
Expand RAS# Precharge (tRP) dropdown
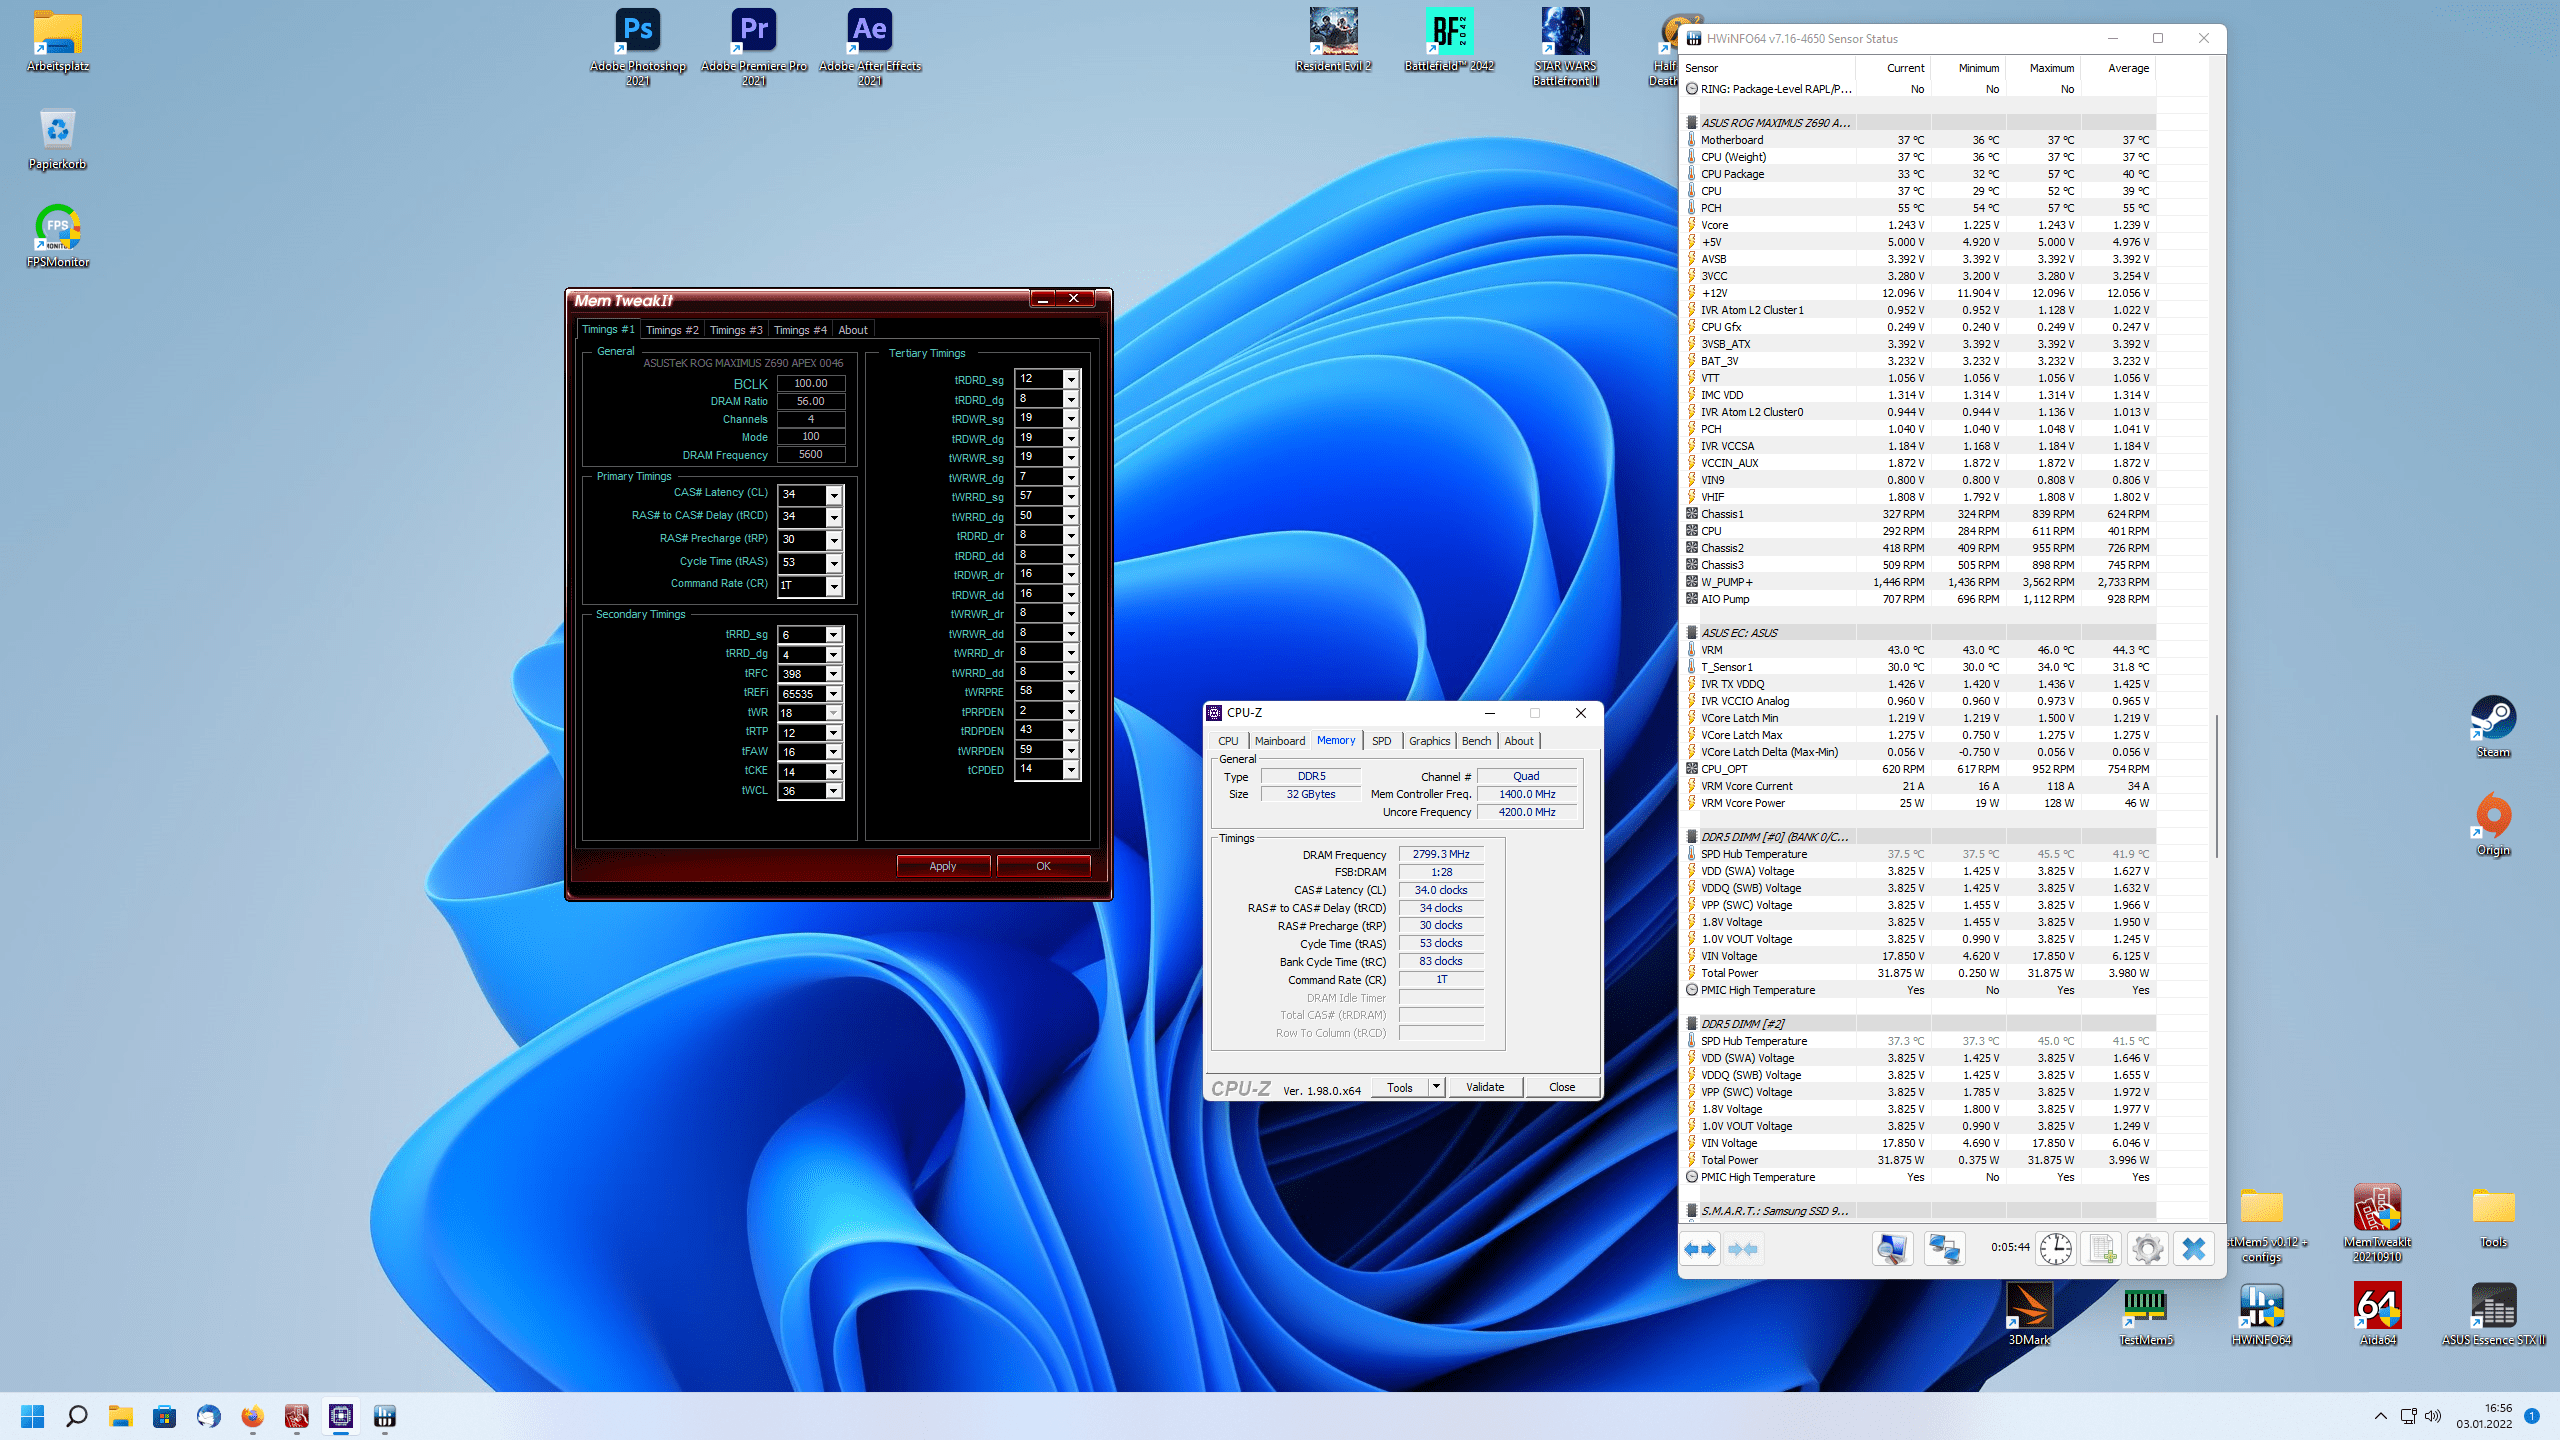click(834, 540)
